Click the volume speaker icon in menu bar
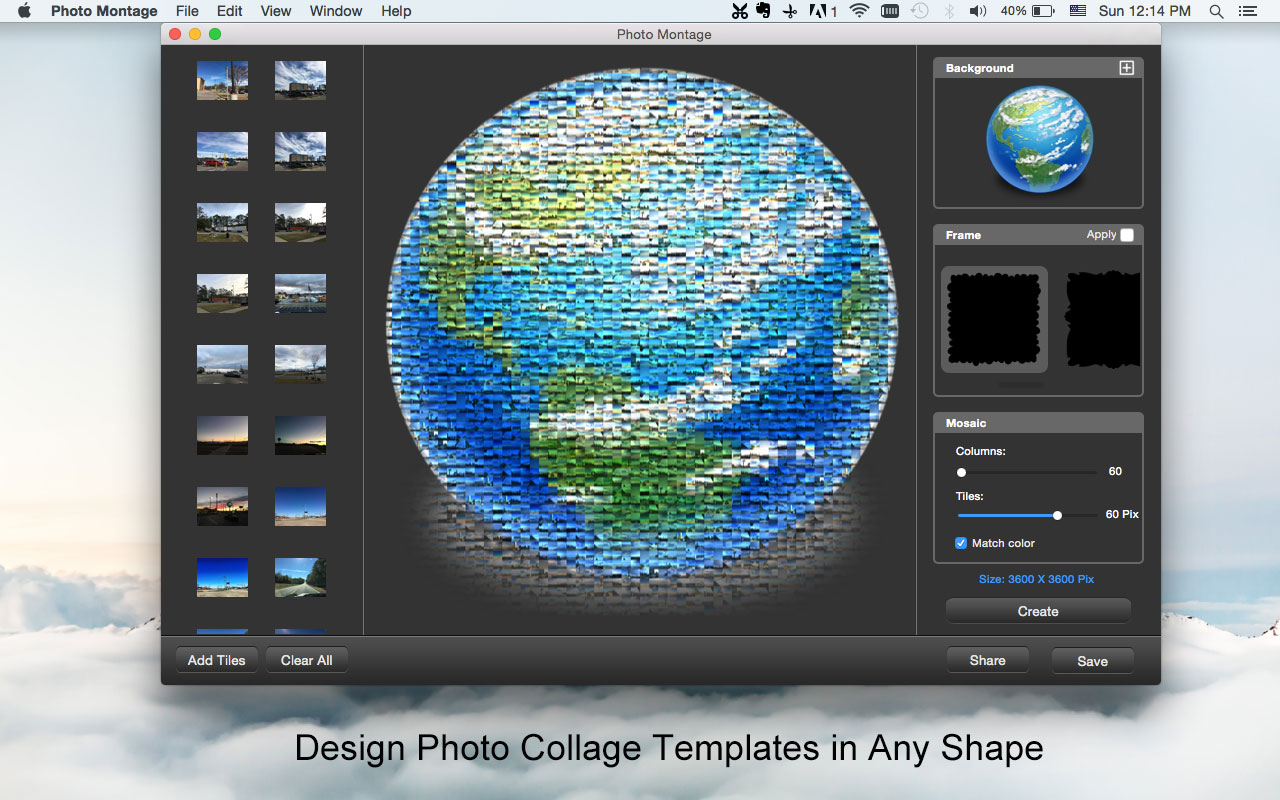1280x800 pixels. tap(977, 11)
